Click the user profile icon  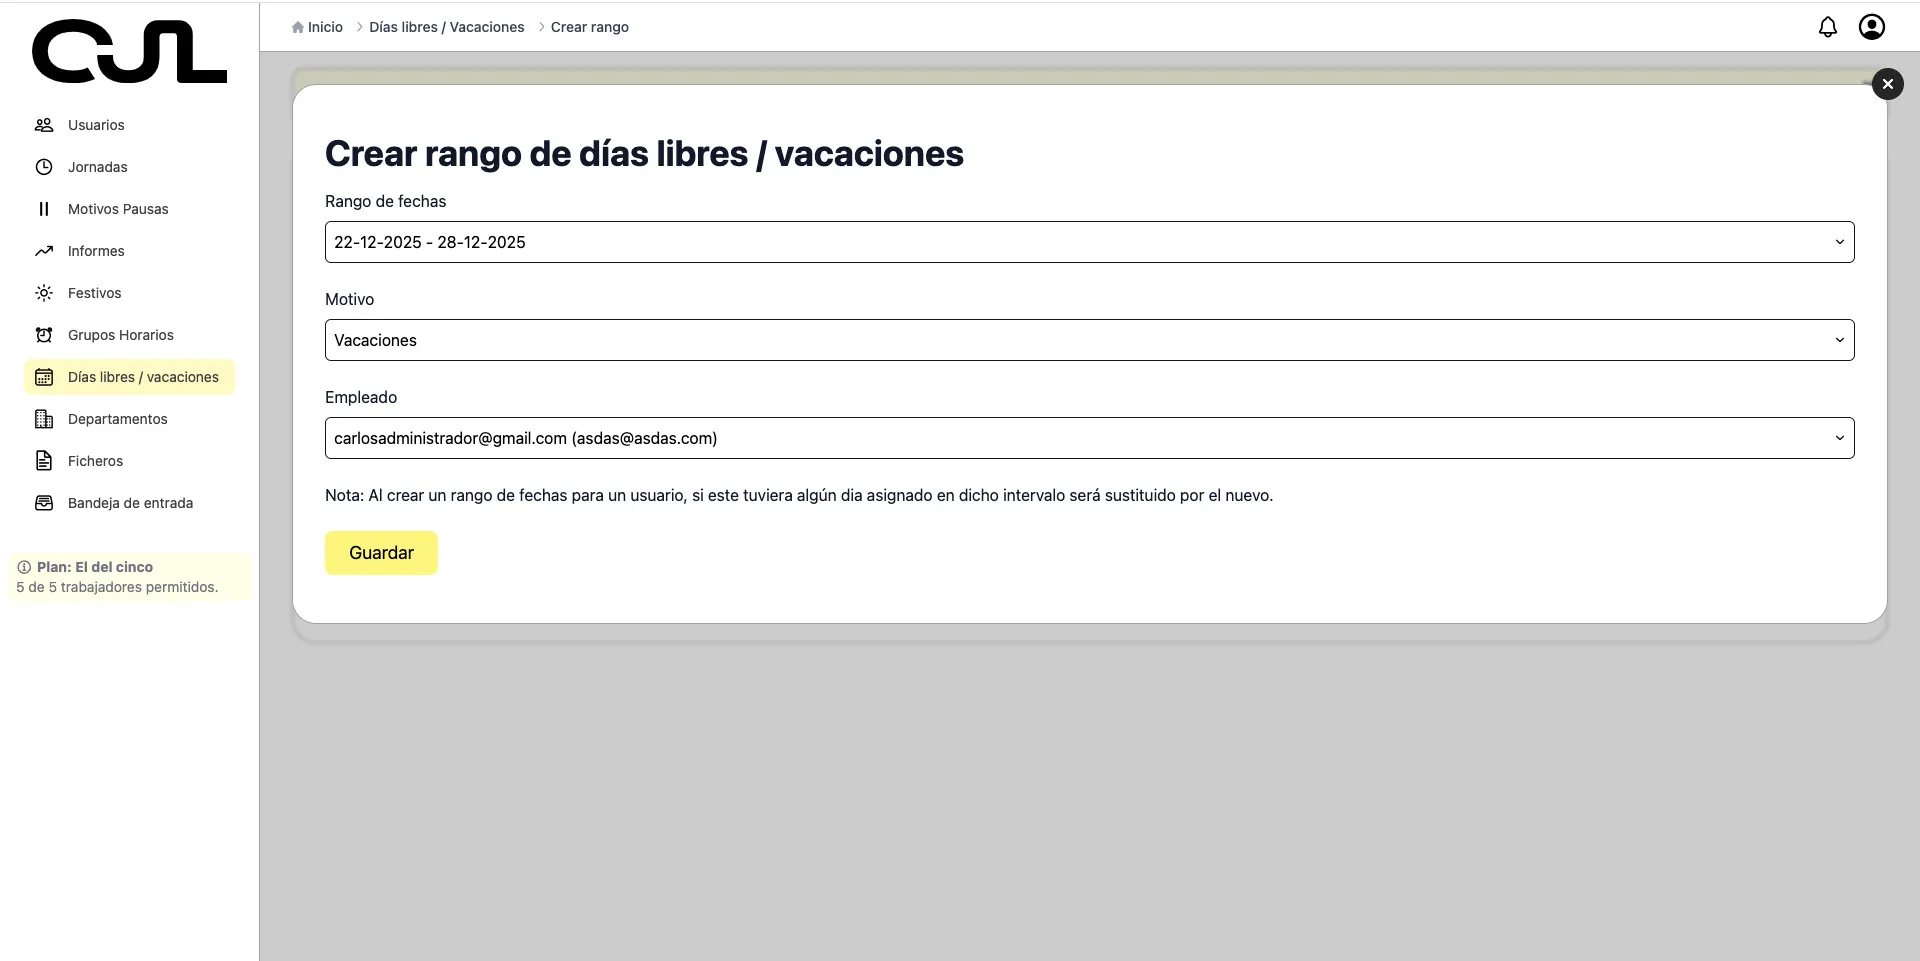click(1871, 27)
